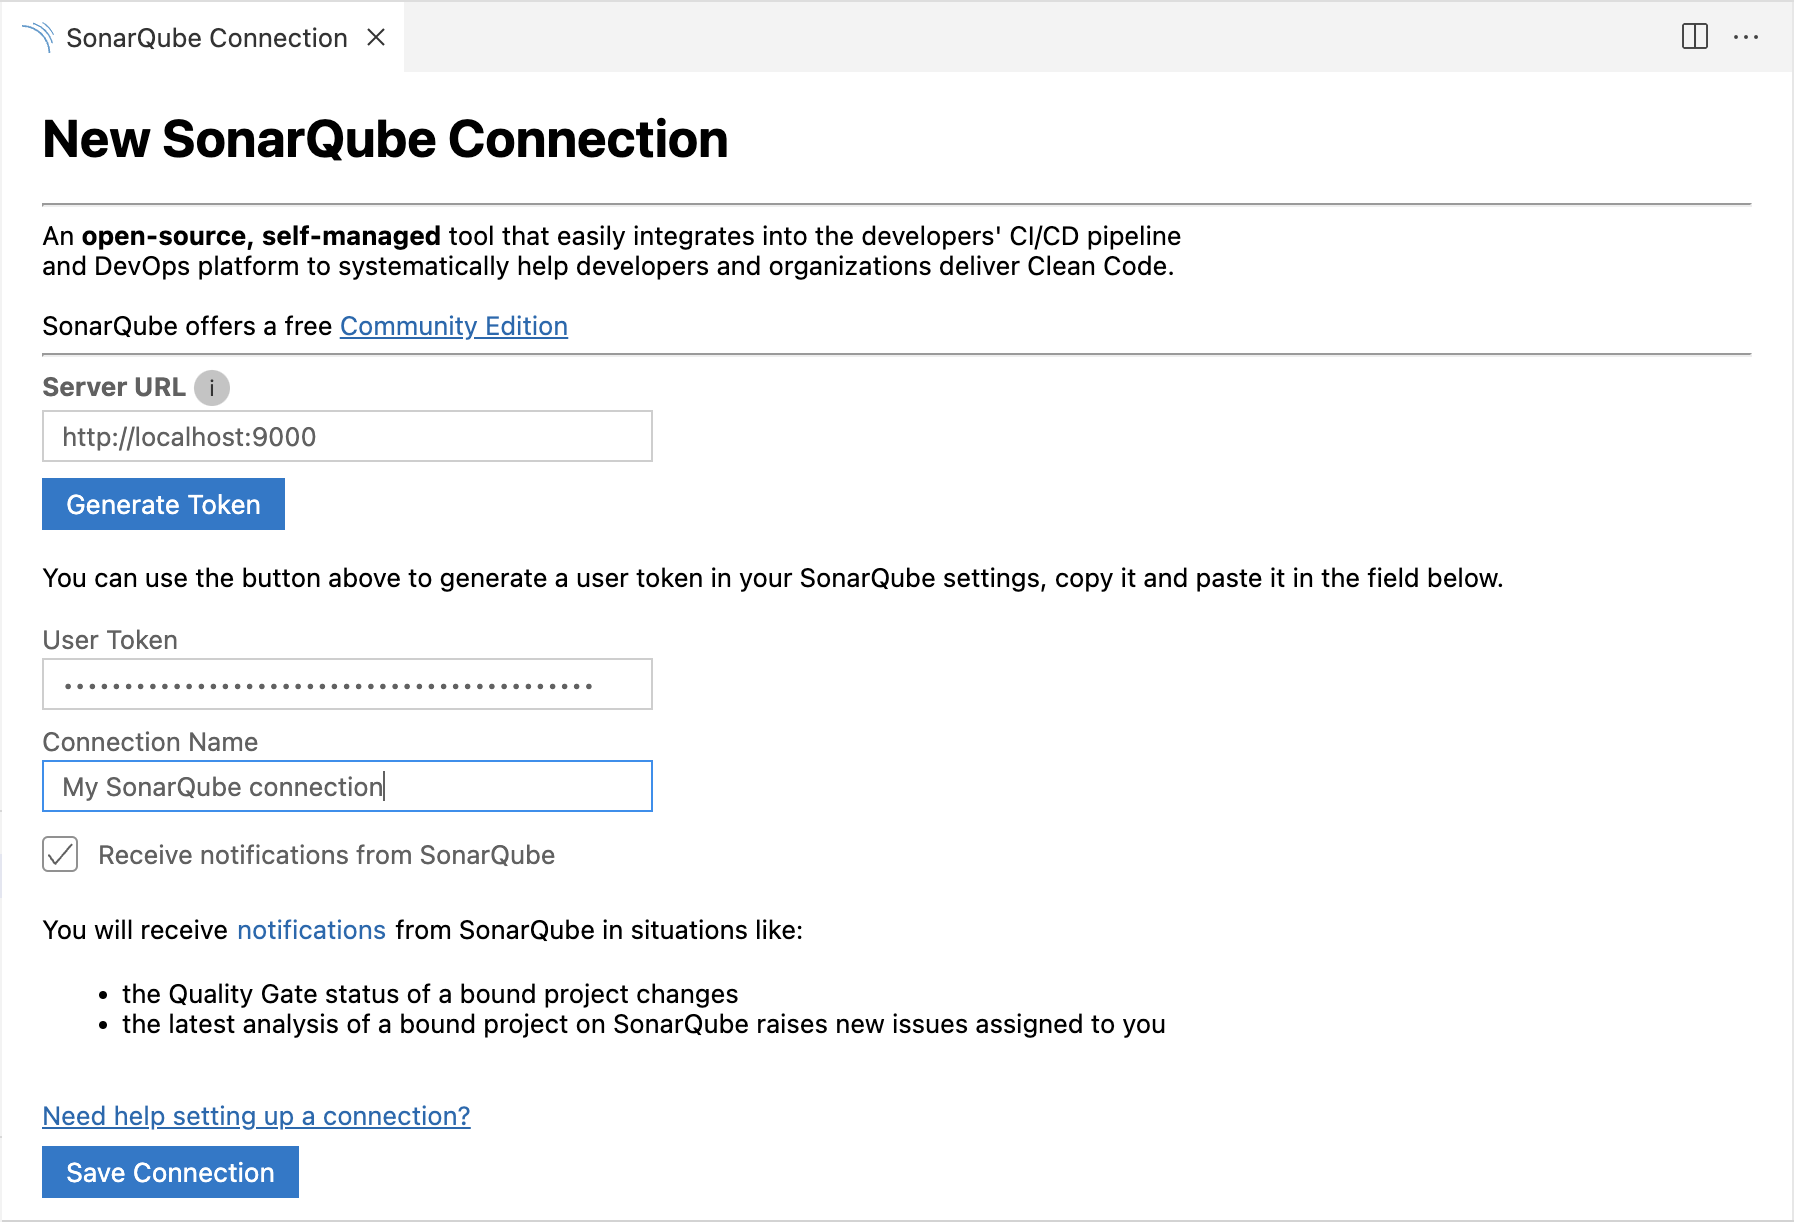Close the SonarQube Connection tab

[x=376, y=37]
